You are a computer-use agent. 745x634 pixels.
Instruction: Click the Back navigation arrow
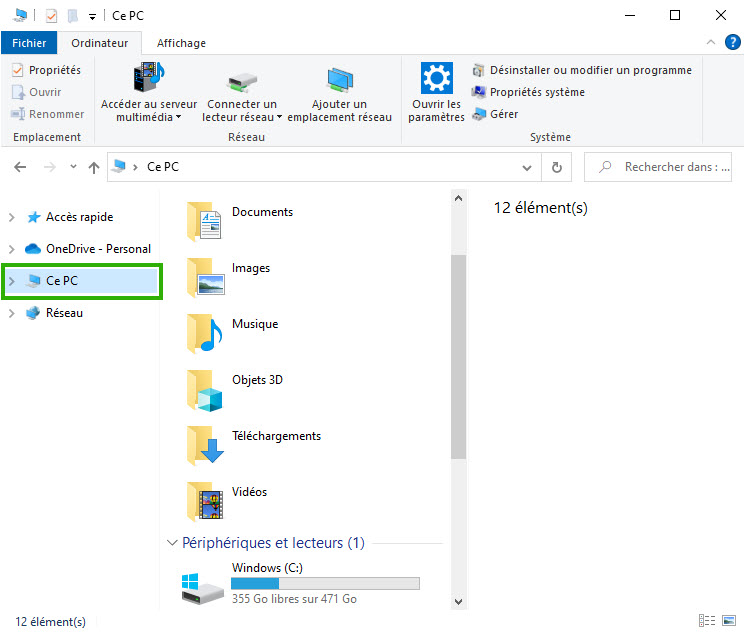click(x=20, y=167)
